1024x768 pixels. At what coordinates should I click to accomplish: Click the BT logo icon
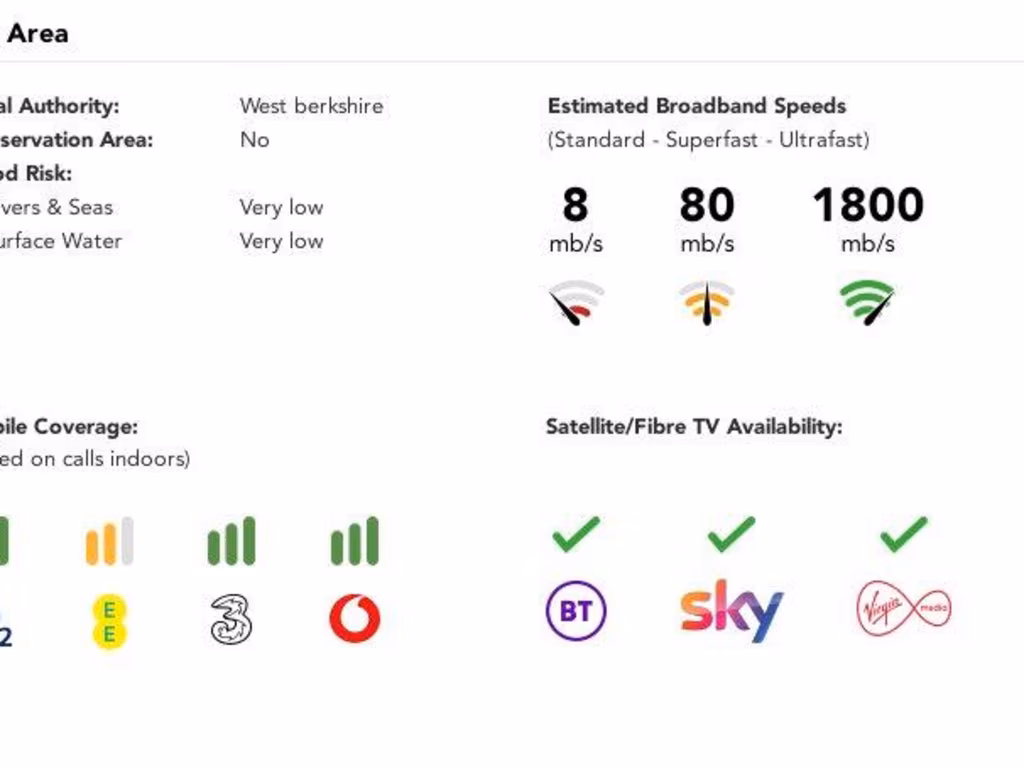pos(576,610)
